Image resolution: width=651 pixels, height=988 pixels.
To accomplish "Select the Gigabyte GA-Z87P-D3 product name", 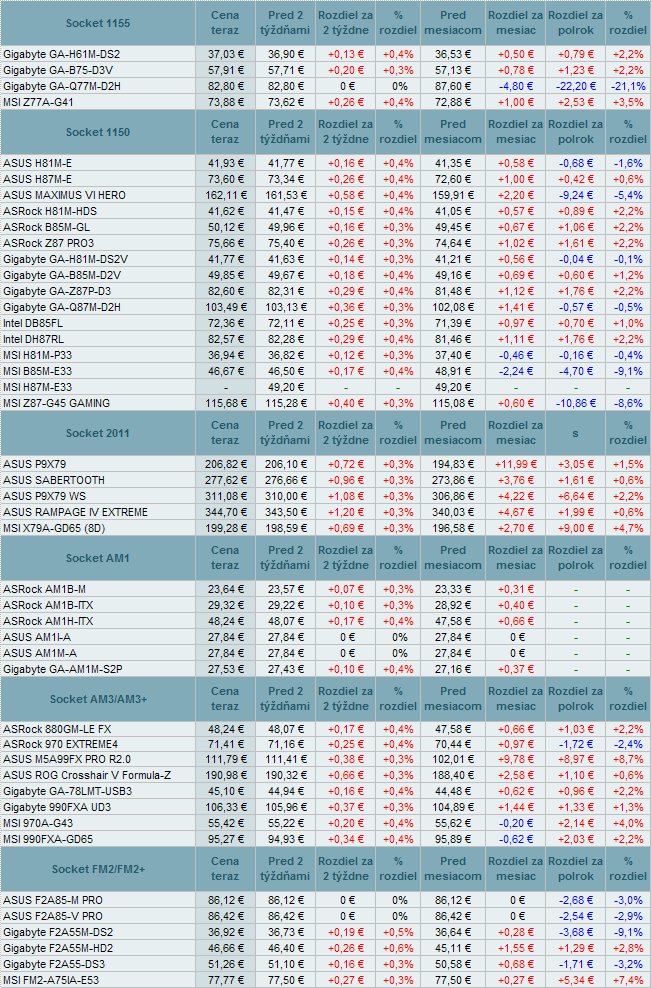I will pos(57,291).
